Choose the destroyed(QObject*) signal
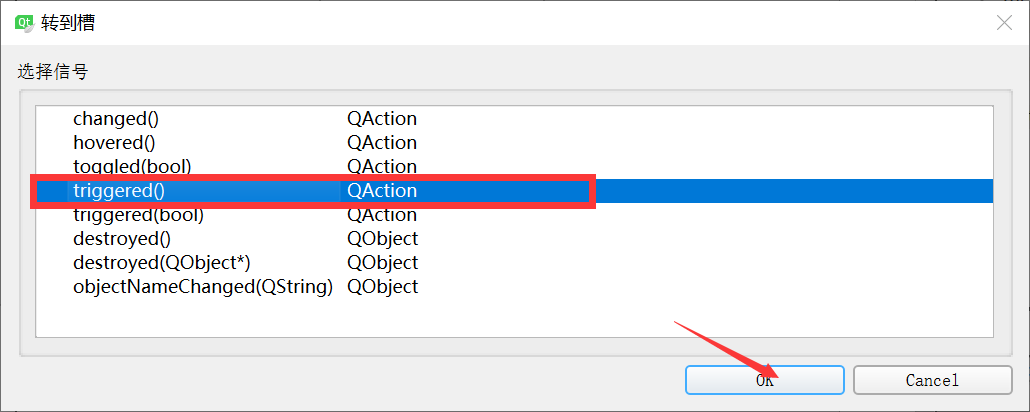Screen dimensions: 1030x412 tap(162, 262)
